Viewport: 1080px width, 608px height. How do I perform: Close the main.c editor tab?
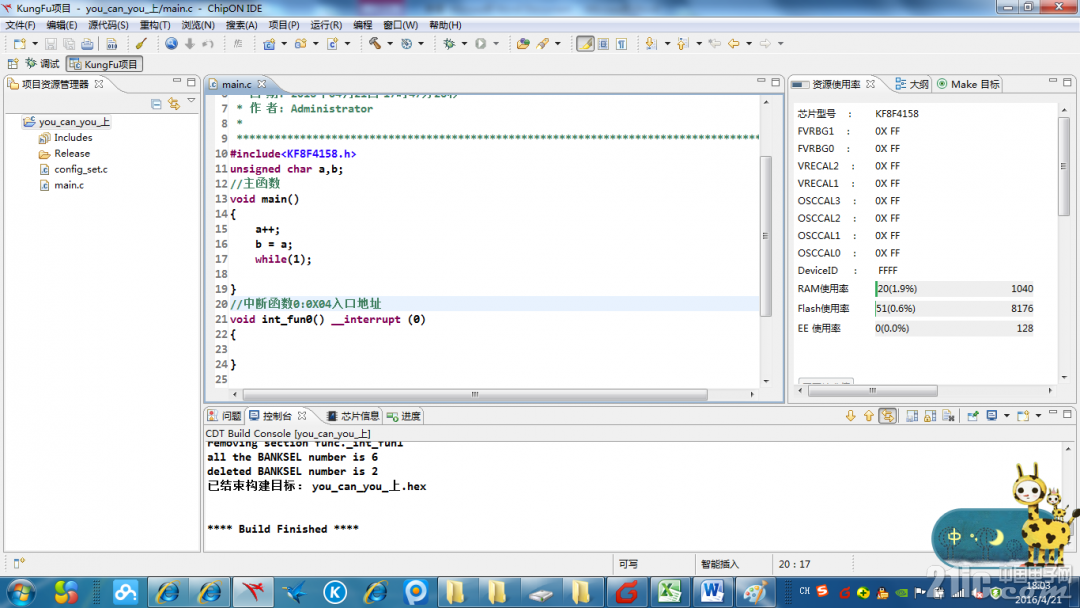(262, 84)
